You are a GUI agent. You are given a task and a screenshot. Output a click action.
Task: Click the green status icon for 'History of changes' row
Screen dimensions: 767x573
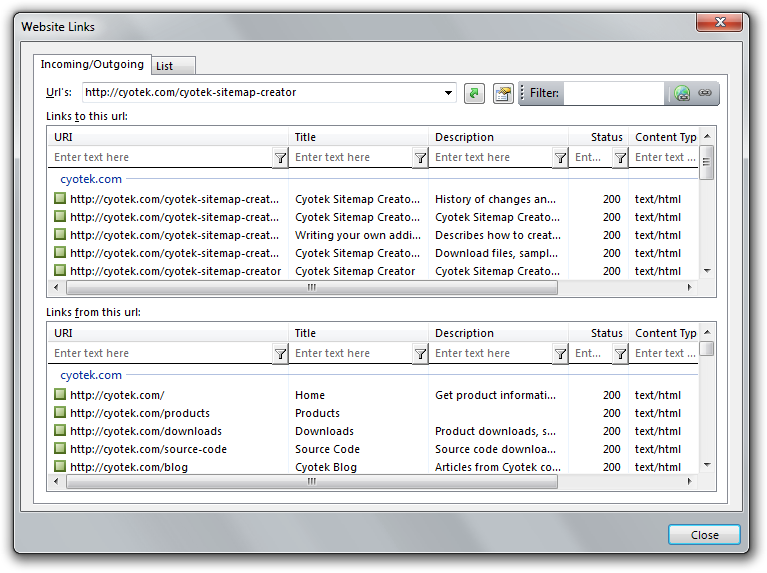pos(60,198)
